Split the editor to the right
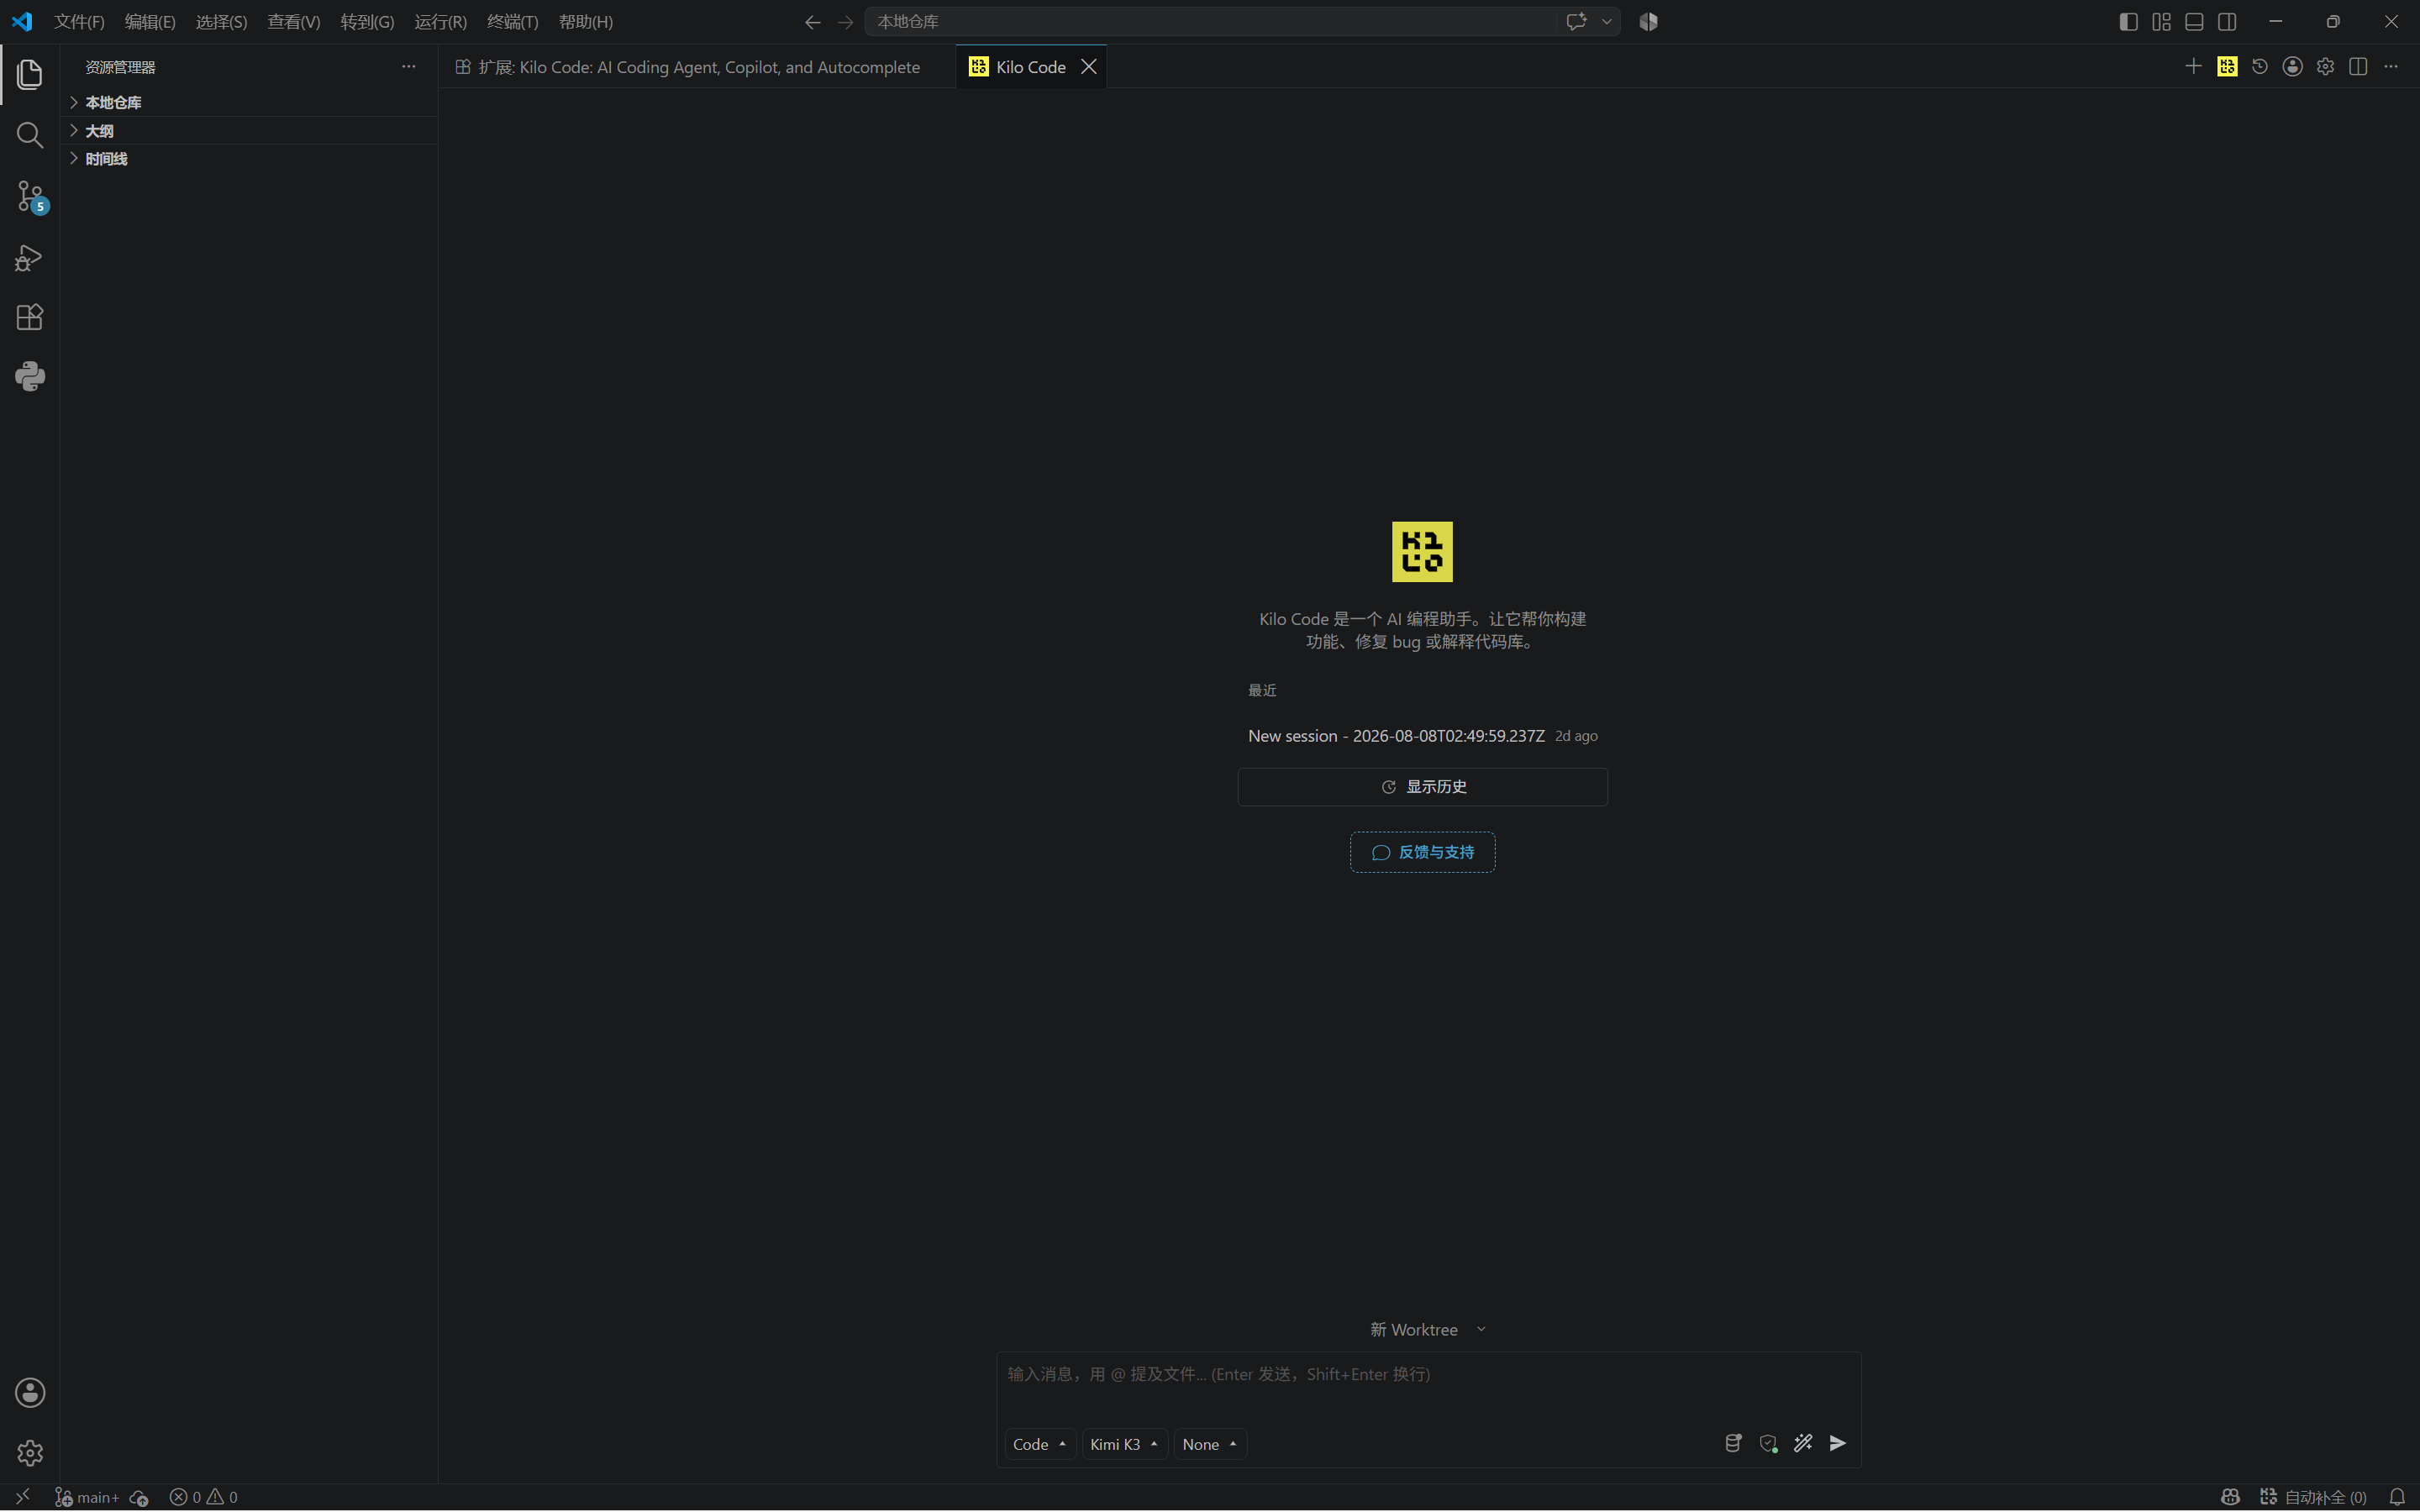This screenshot has width=2420, height=1512. [x=2358, y=67]
